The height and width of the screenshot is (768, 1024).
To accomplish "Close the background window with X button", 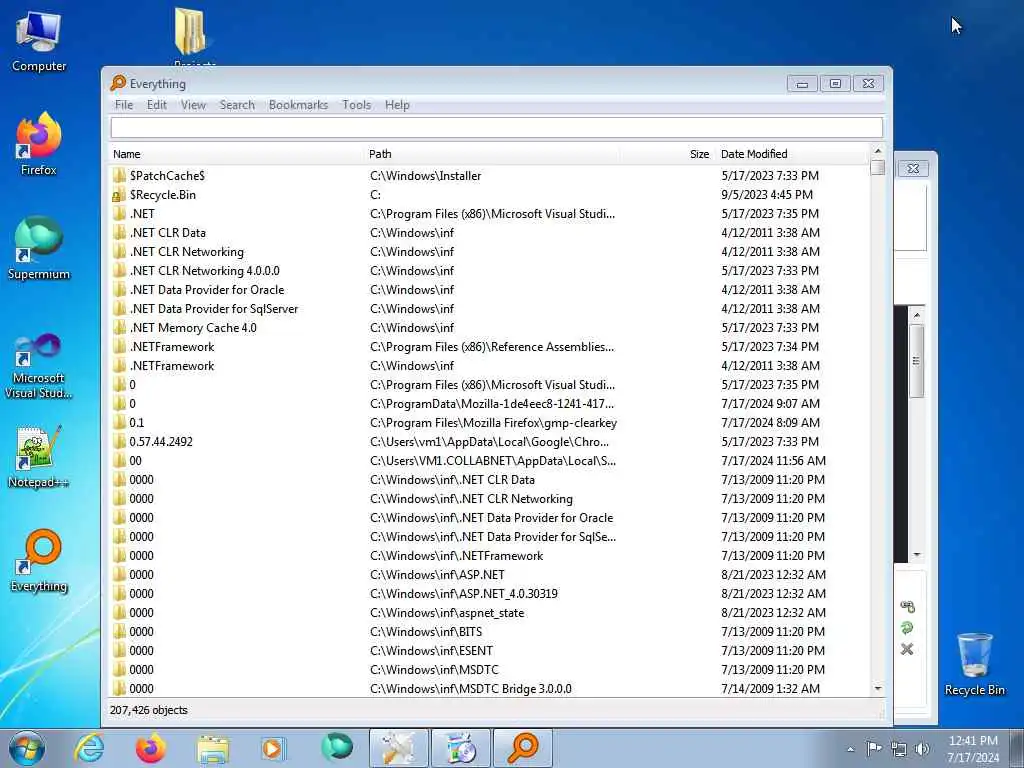I will tap(913, 168).
